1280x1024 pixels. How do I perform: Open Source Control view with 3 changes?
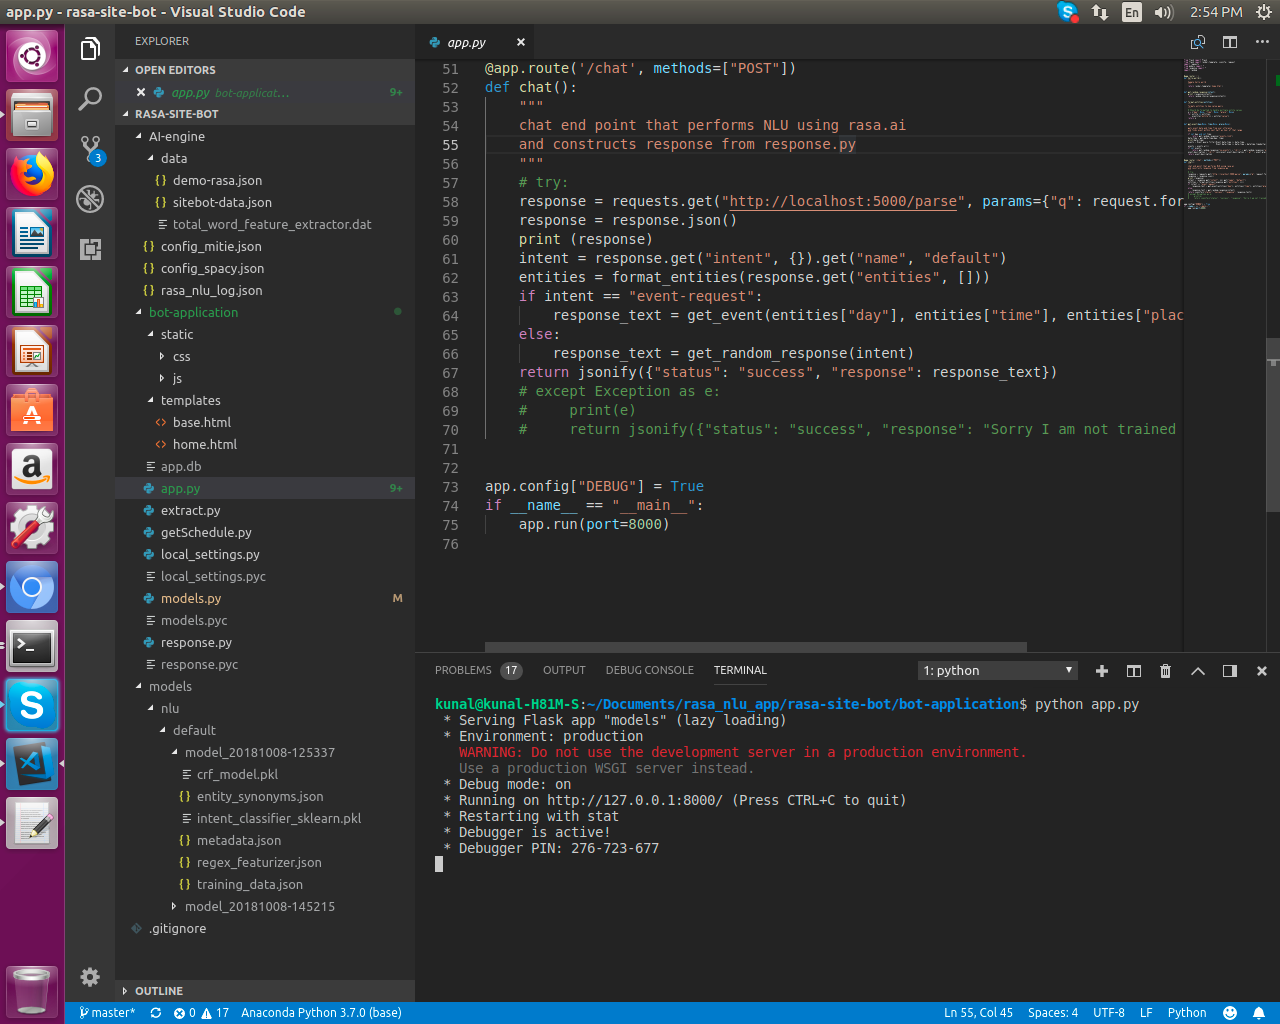coord(91,149)
